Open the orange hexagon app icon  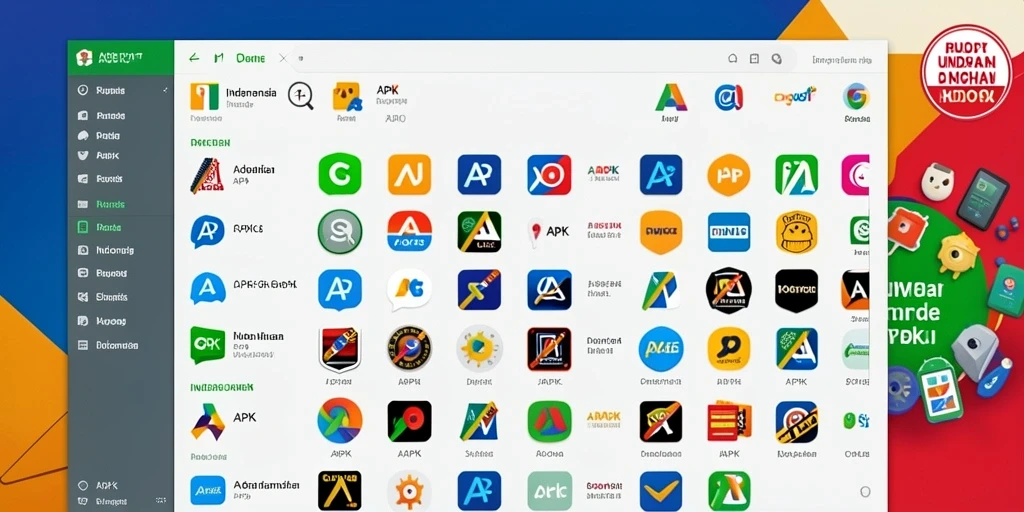click(x=661, y=232)
